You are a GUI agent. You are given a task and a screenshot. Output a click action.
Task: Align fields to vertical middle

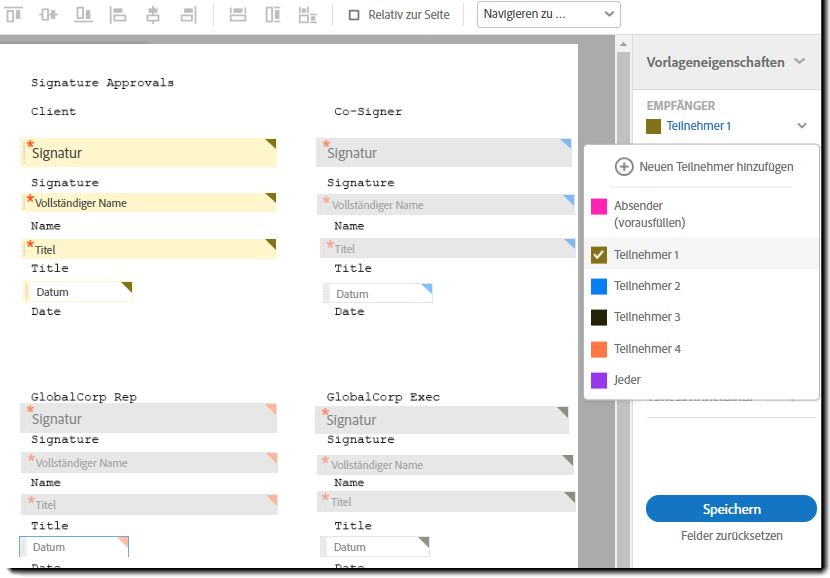tap(48, 14)
